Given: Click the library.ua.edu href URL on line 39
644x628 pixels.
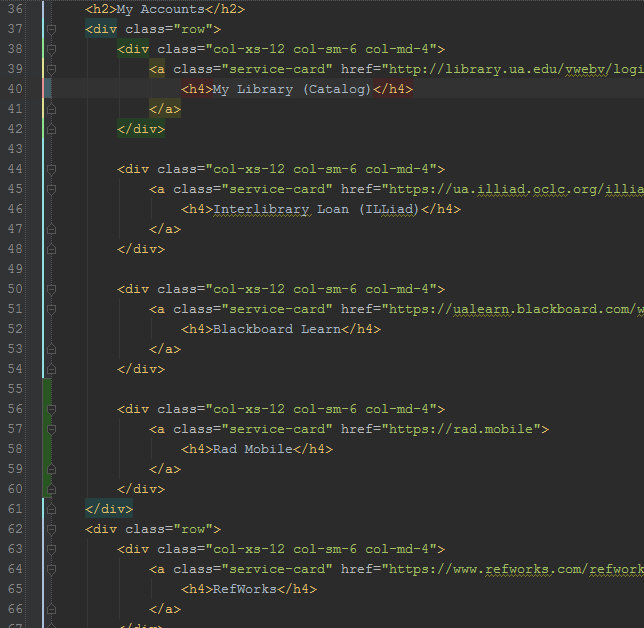Looking at the screenshot, I should coord(516,69).
